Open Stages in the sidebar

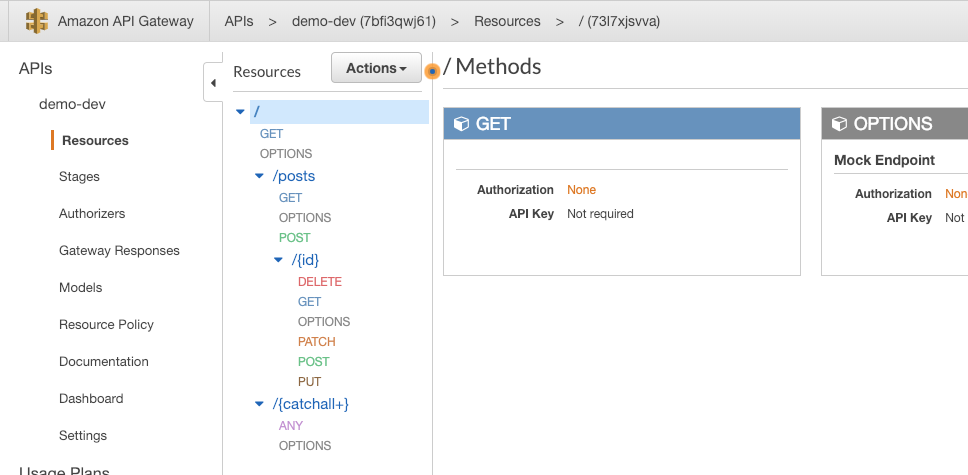[79, 177]
